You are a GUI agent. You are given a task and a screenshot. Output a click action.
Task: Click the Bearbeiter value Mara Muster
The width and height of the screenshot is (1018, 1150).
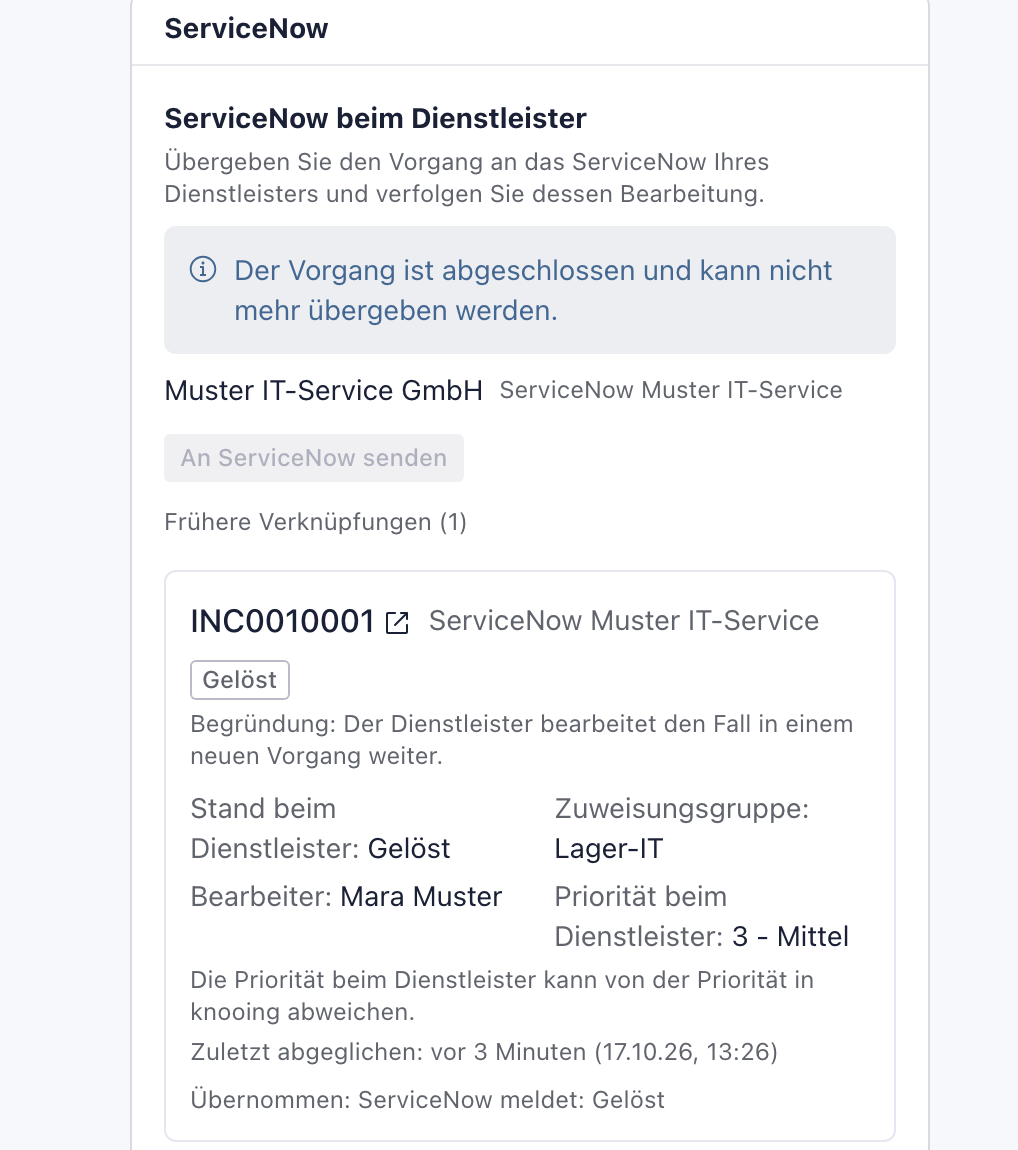421,896
